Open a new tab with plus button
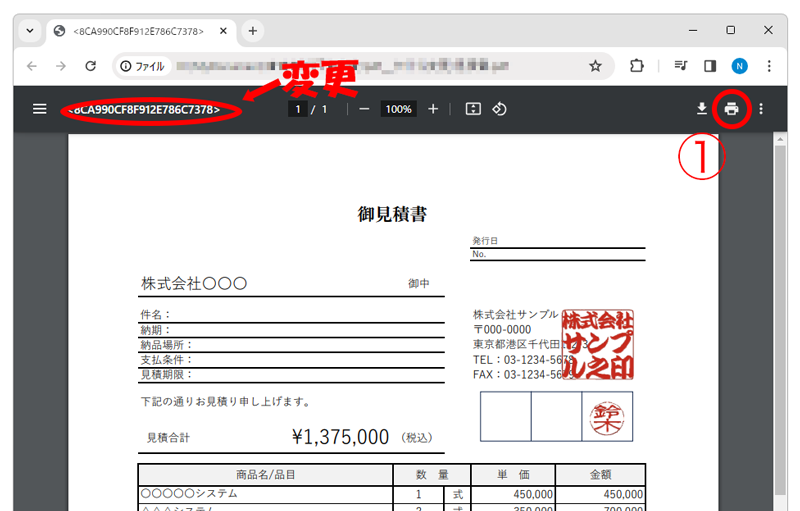This screenshot has height=511, width=800. pos(253,31)
